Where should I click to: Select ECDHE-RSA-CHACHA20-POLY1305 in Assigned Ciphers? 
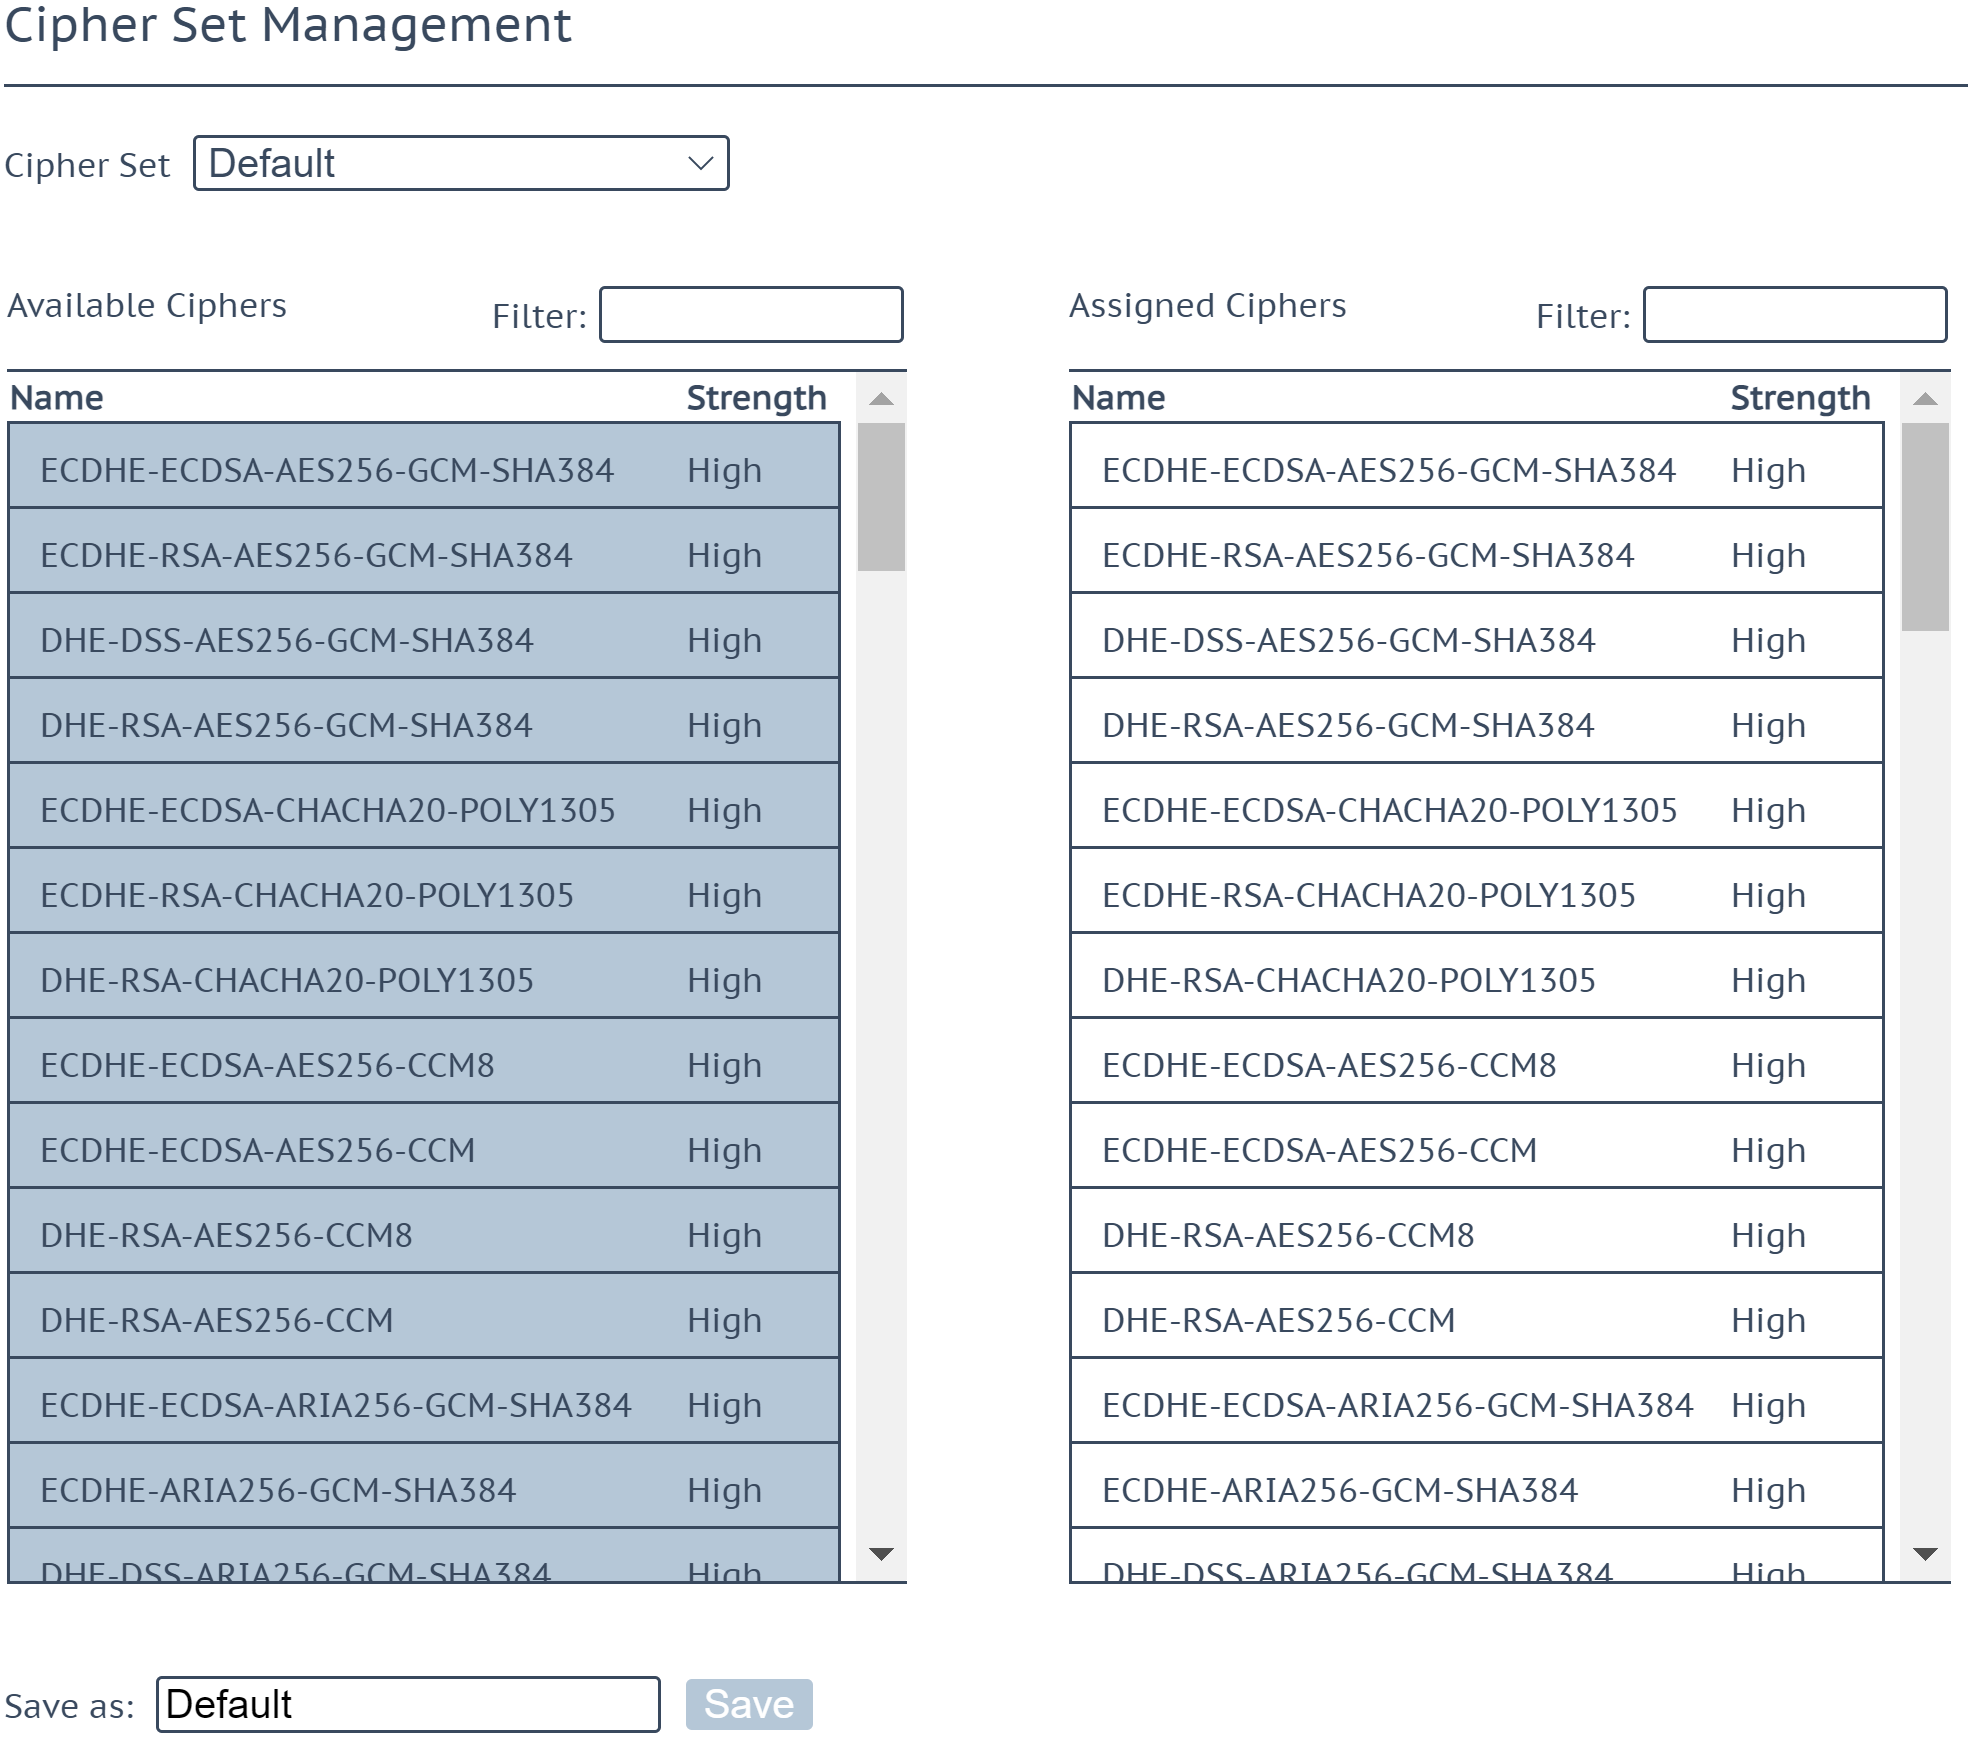point(1477,891)
